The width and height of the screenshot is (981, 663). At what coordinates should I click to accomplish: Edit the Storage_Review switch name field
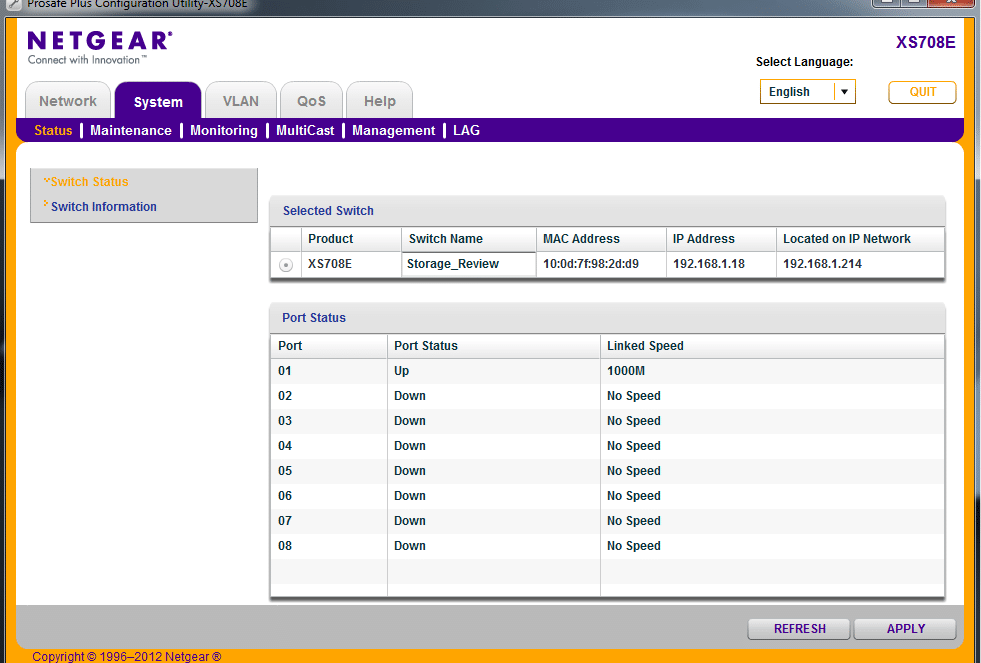pyautogui.click(x=469, y=264)
